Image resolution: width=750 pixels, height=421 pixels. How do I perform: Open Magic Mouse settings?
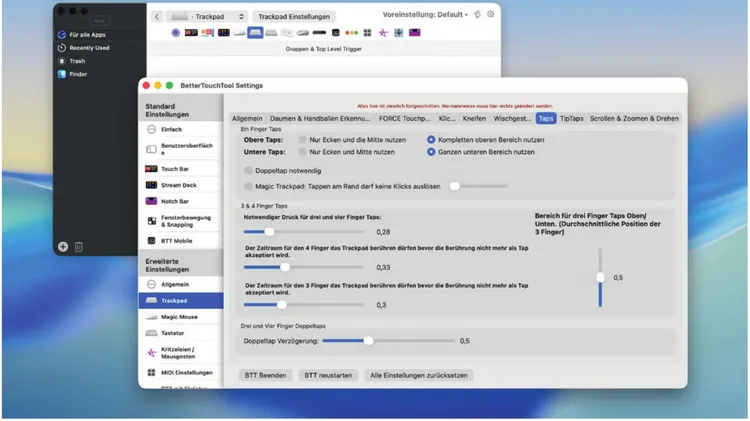[x=180, y=316]
